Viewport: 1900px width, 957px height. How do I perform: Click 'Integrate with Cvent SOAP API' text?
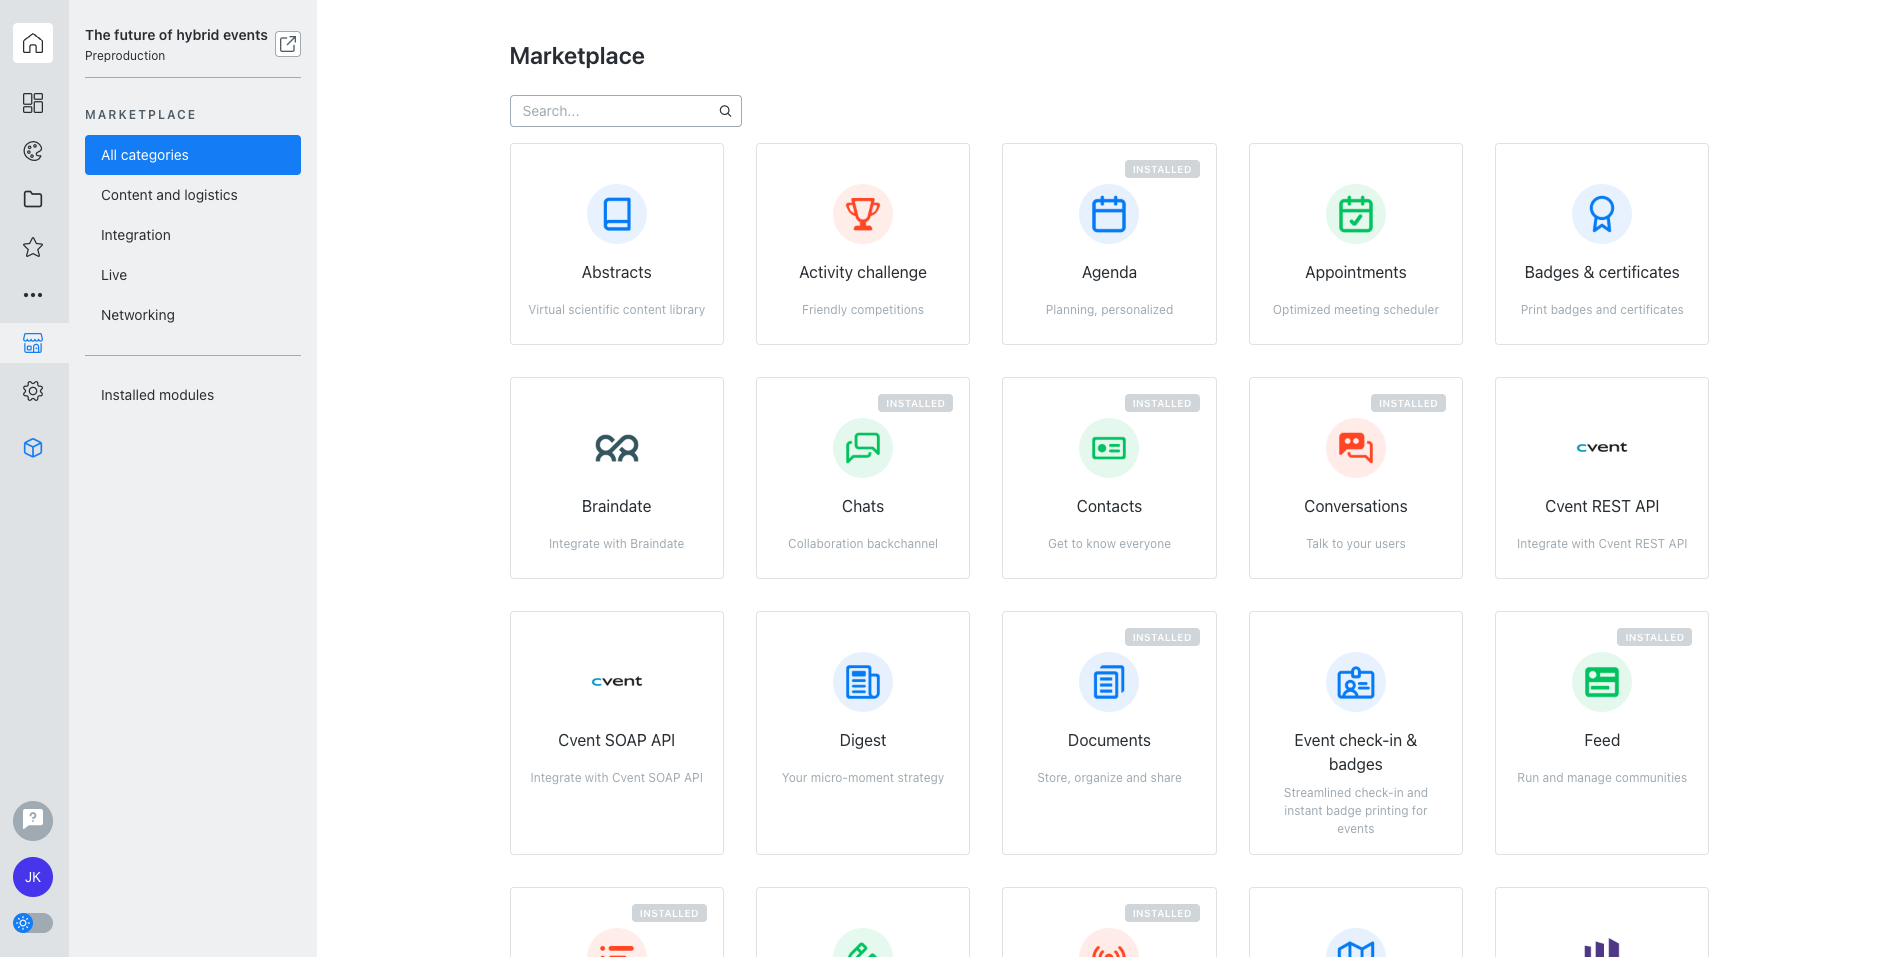pyautogui.click(x=617, y=778)
